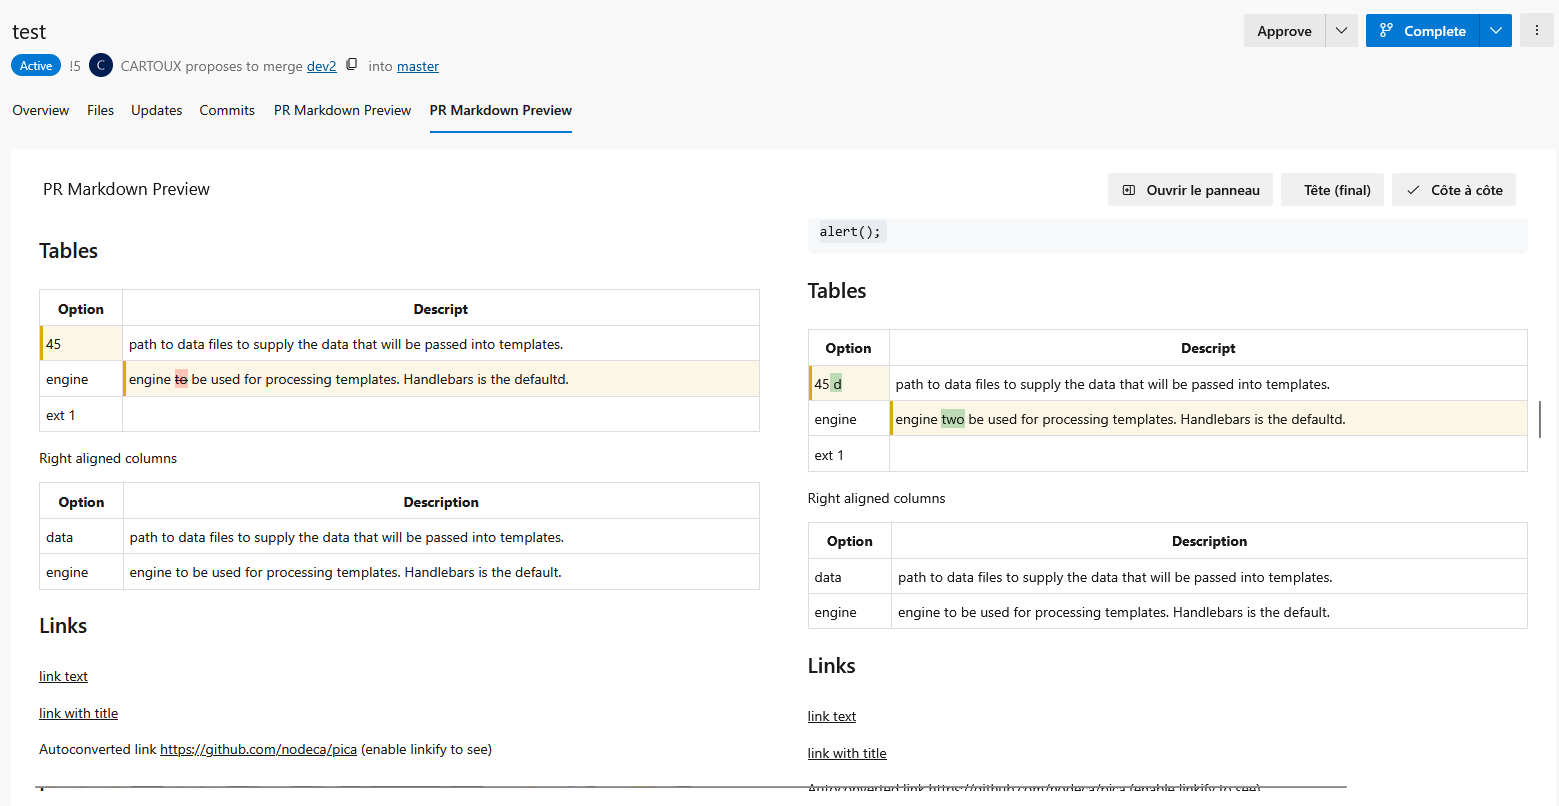
Task: Open the Commits tab
Action: click(x=227, y=110)
